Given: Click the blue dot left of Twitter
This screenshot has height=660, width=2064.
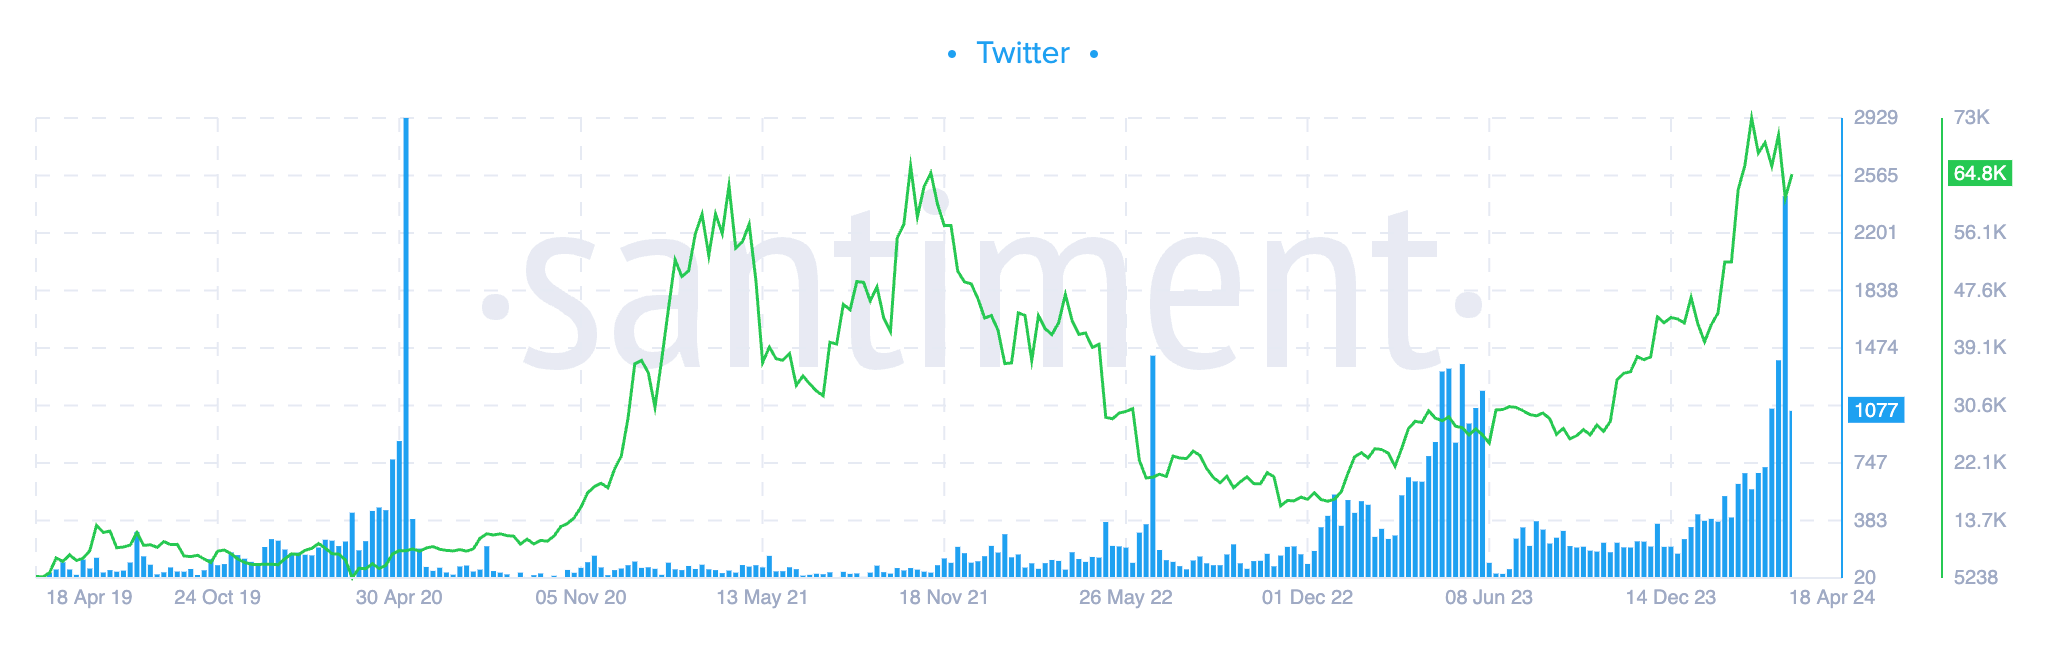Looking at the screenshot, I should click(951, 54).
